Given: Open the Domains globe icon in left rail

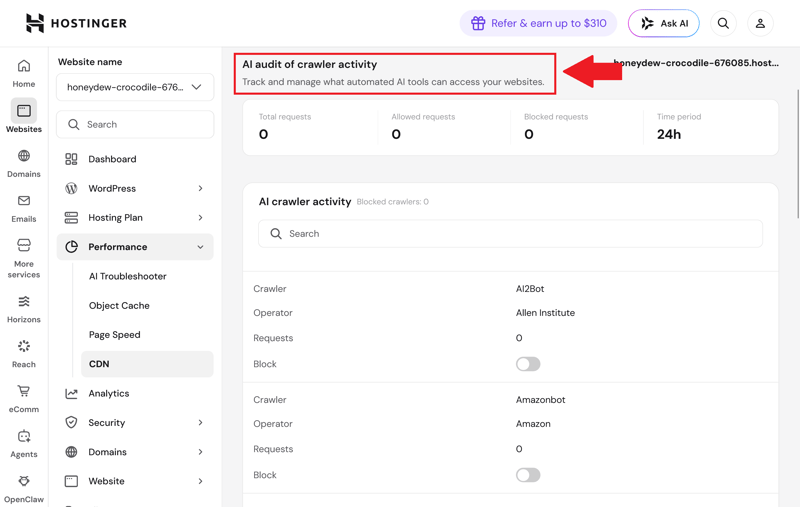Looking at the screenshot, I should point(23,156).
